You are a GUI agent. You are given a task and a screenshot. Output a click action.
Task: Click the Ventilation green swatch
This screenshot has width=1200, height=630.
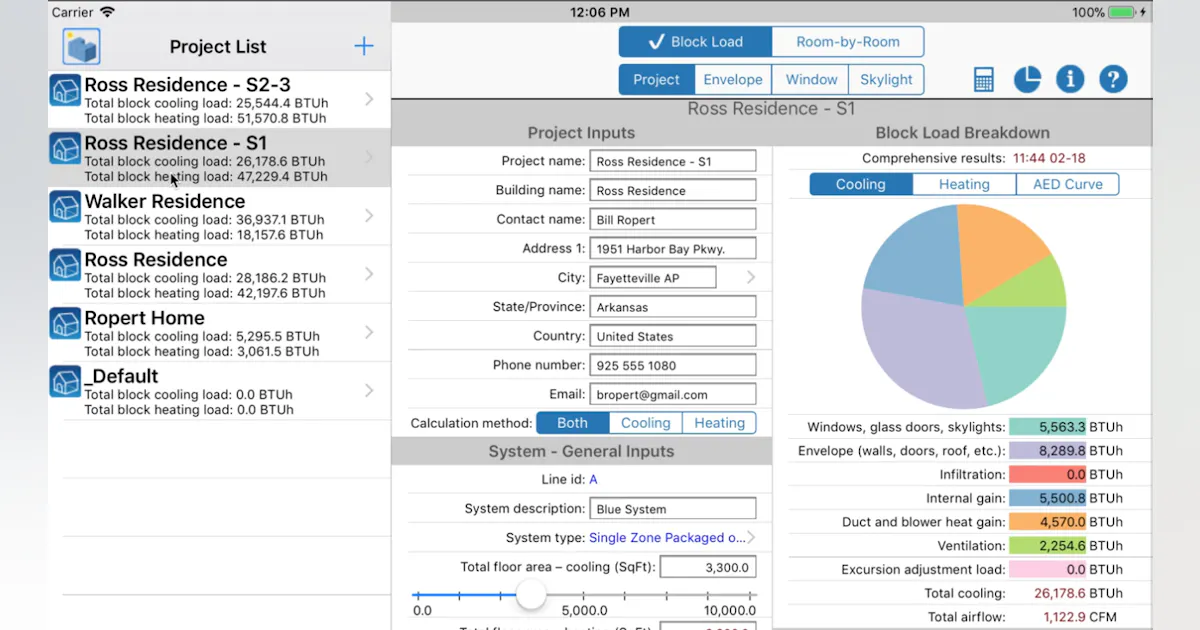coord(1047,546)
